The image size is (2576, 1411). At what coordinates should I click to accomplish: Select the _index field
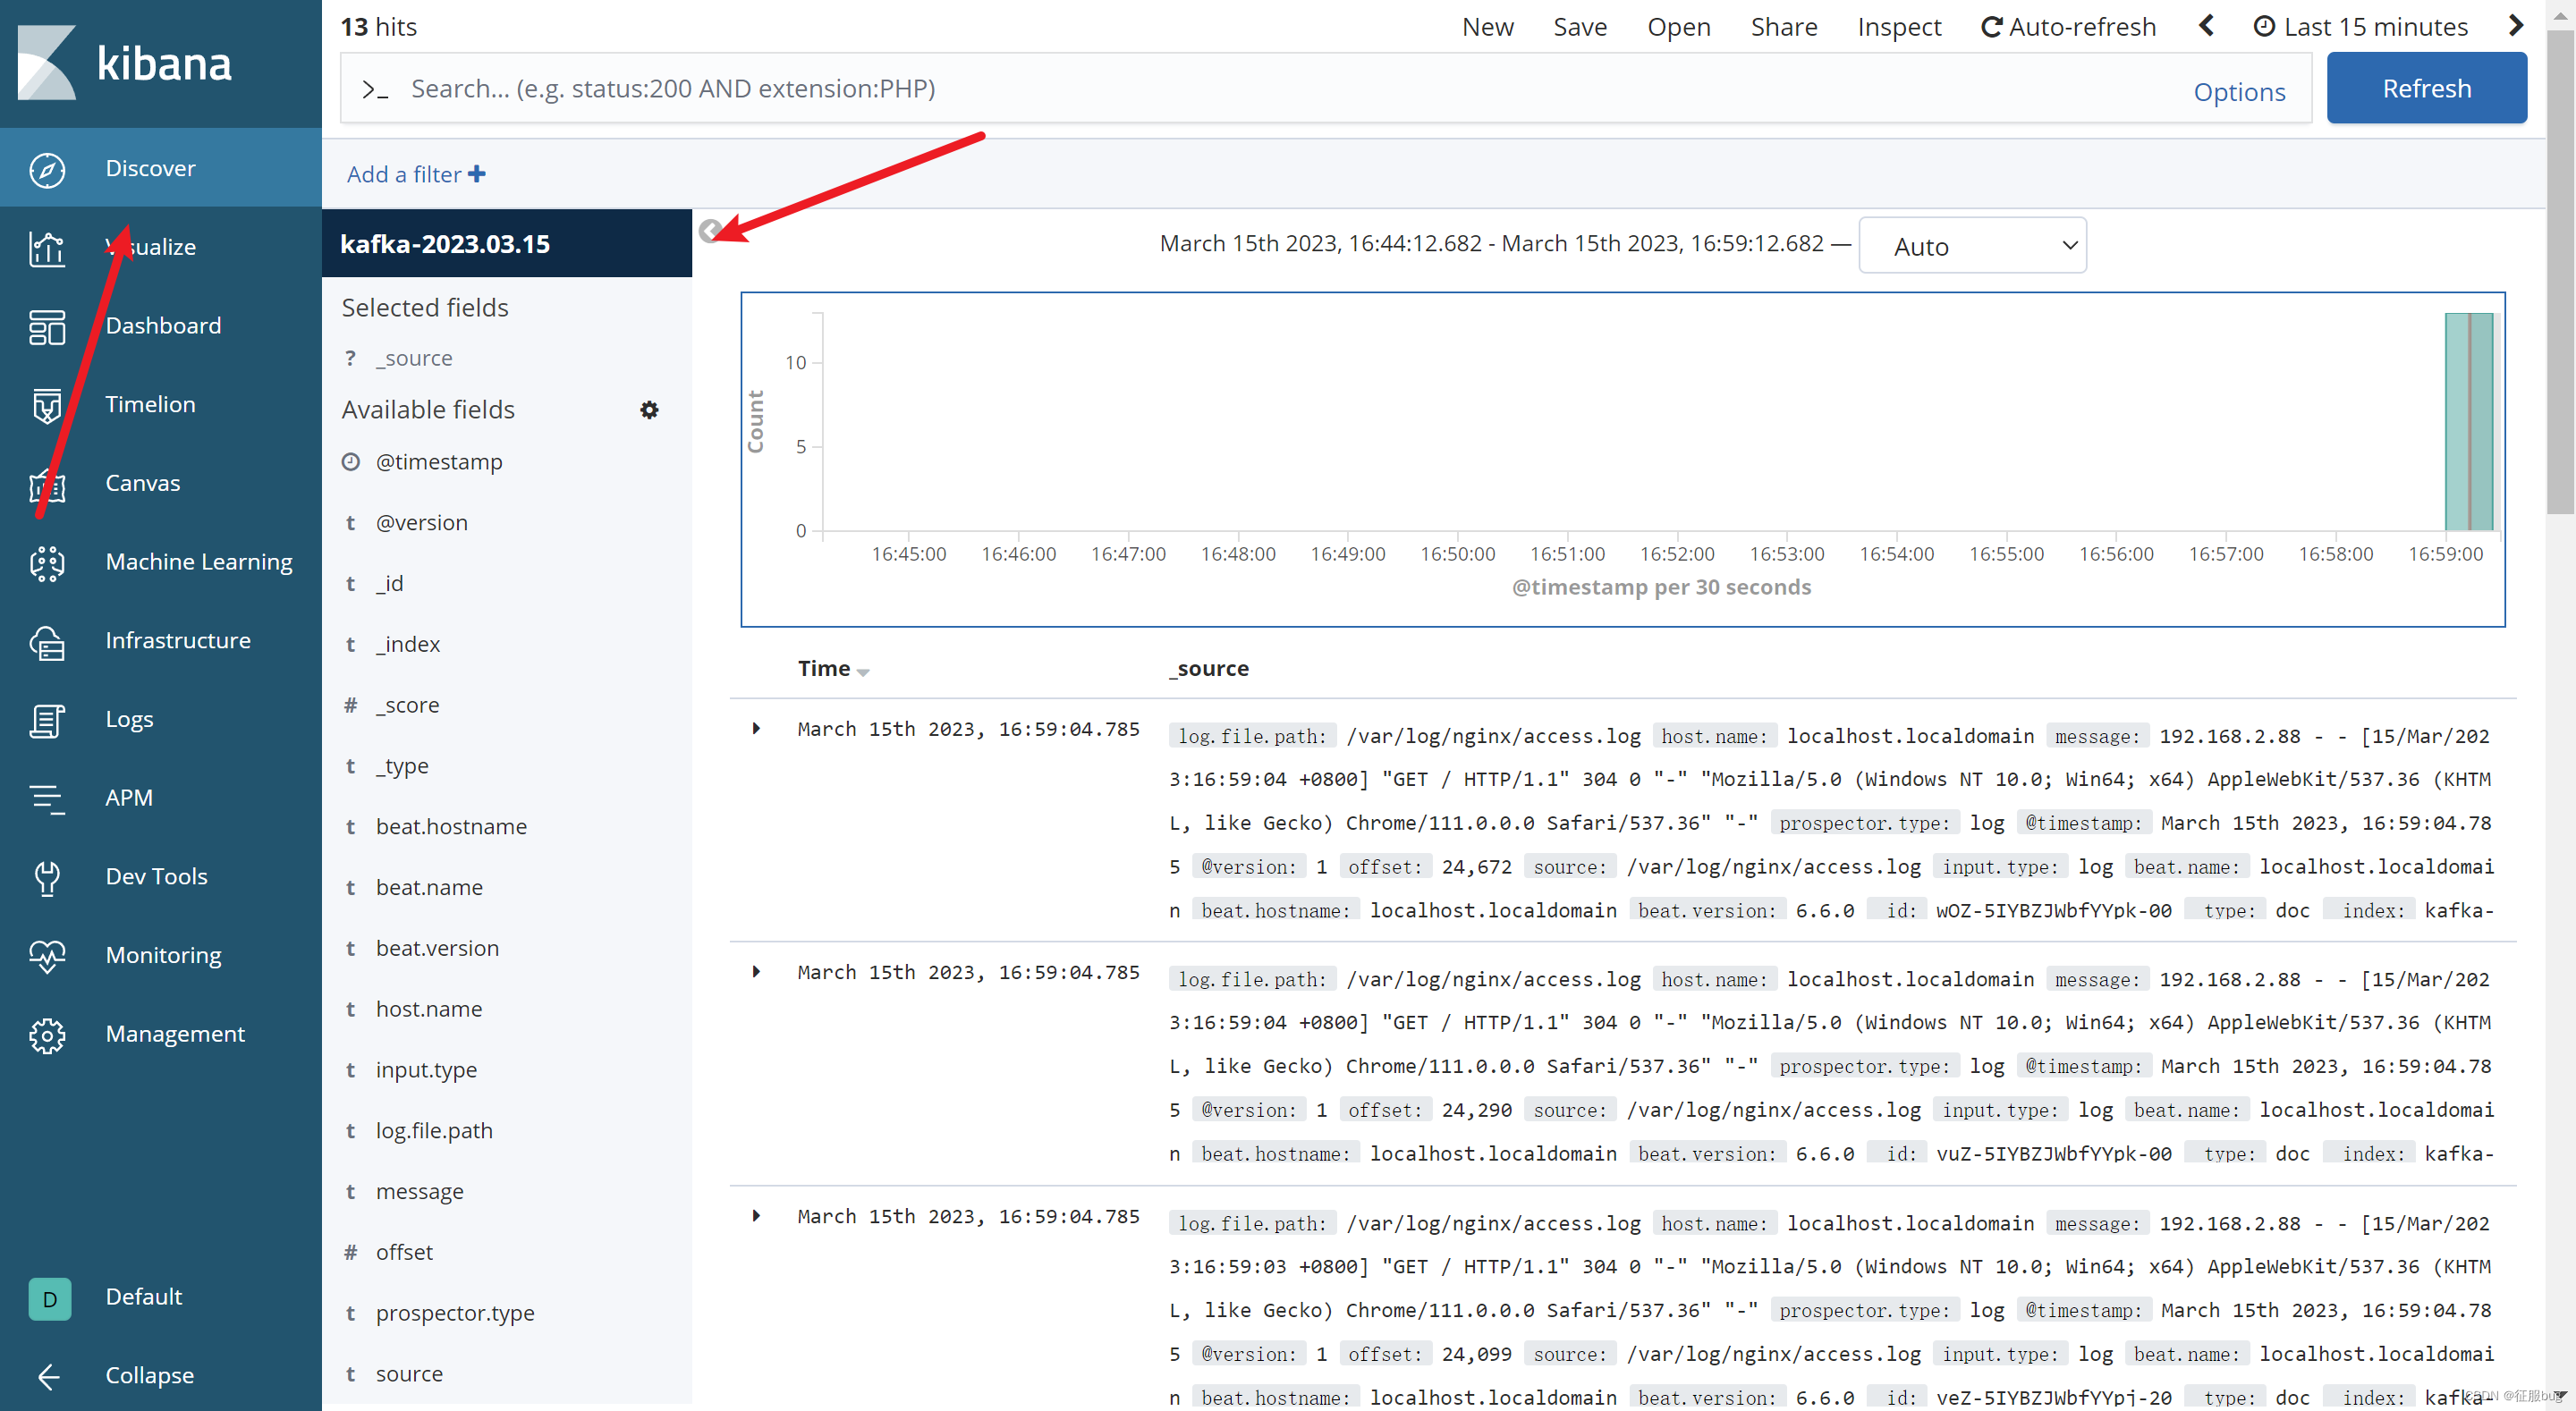[408, 645]
